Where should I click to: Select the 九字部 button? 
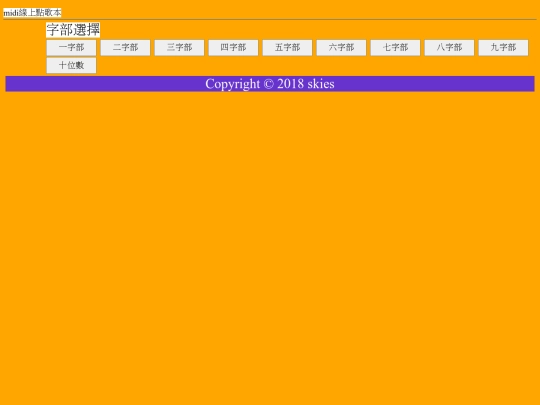(x=503, y=48)
